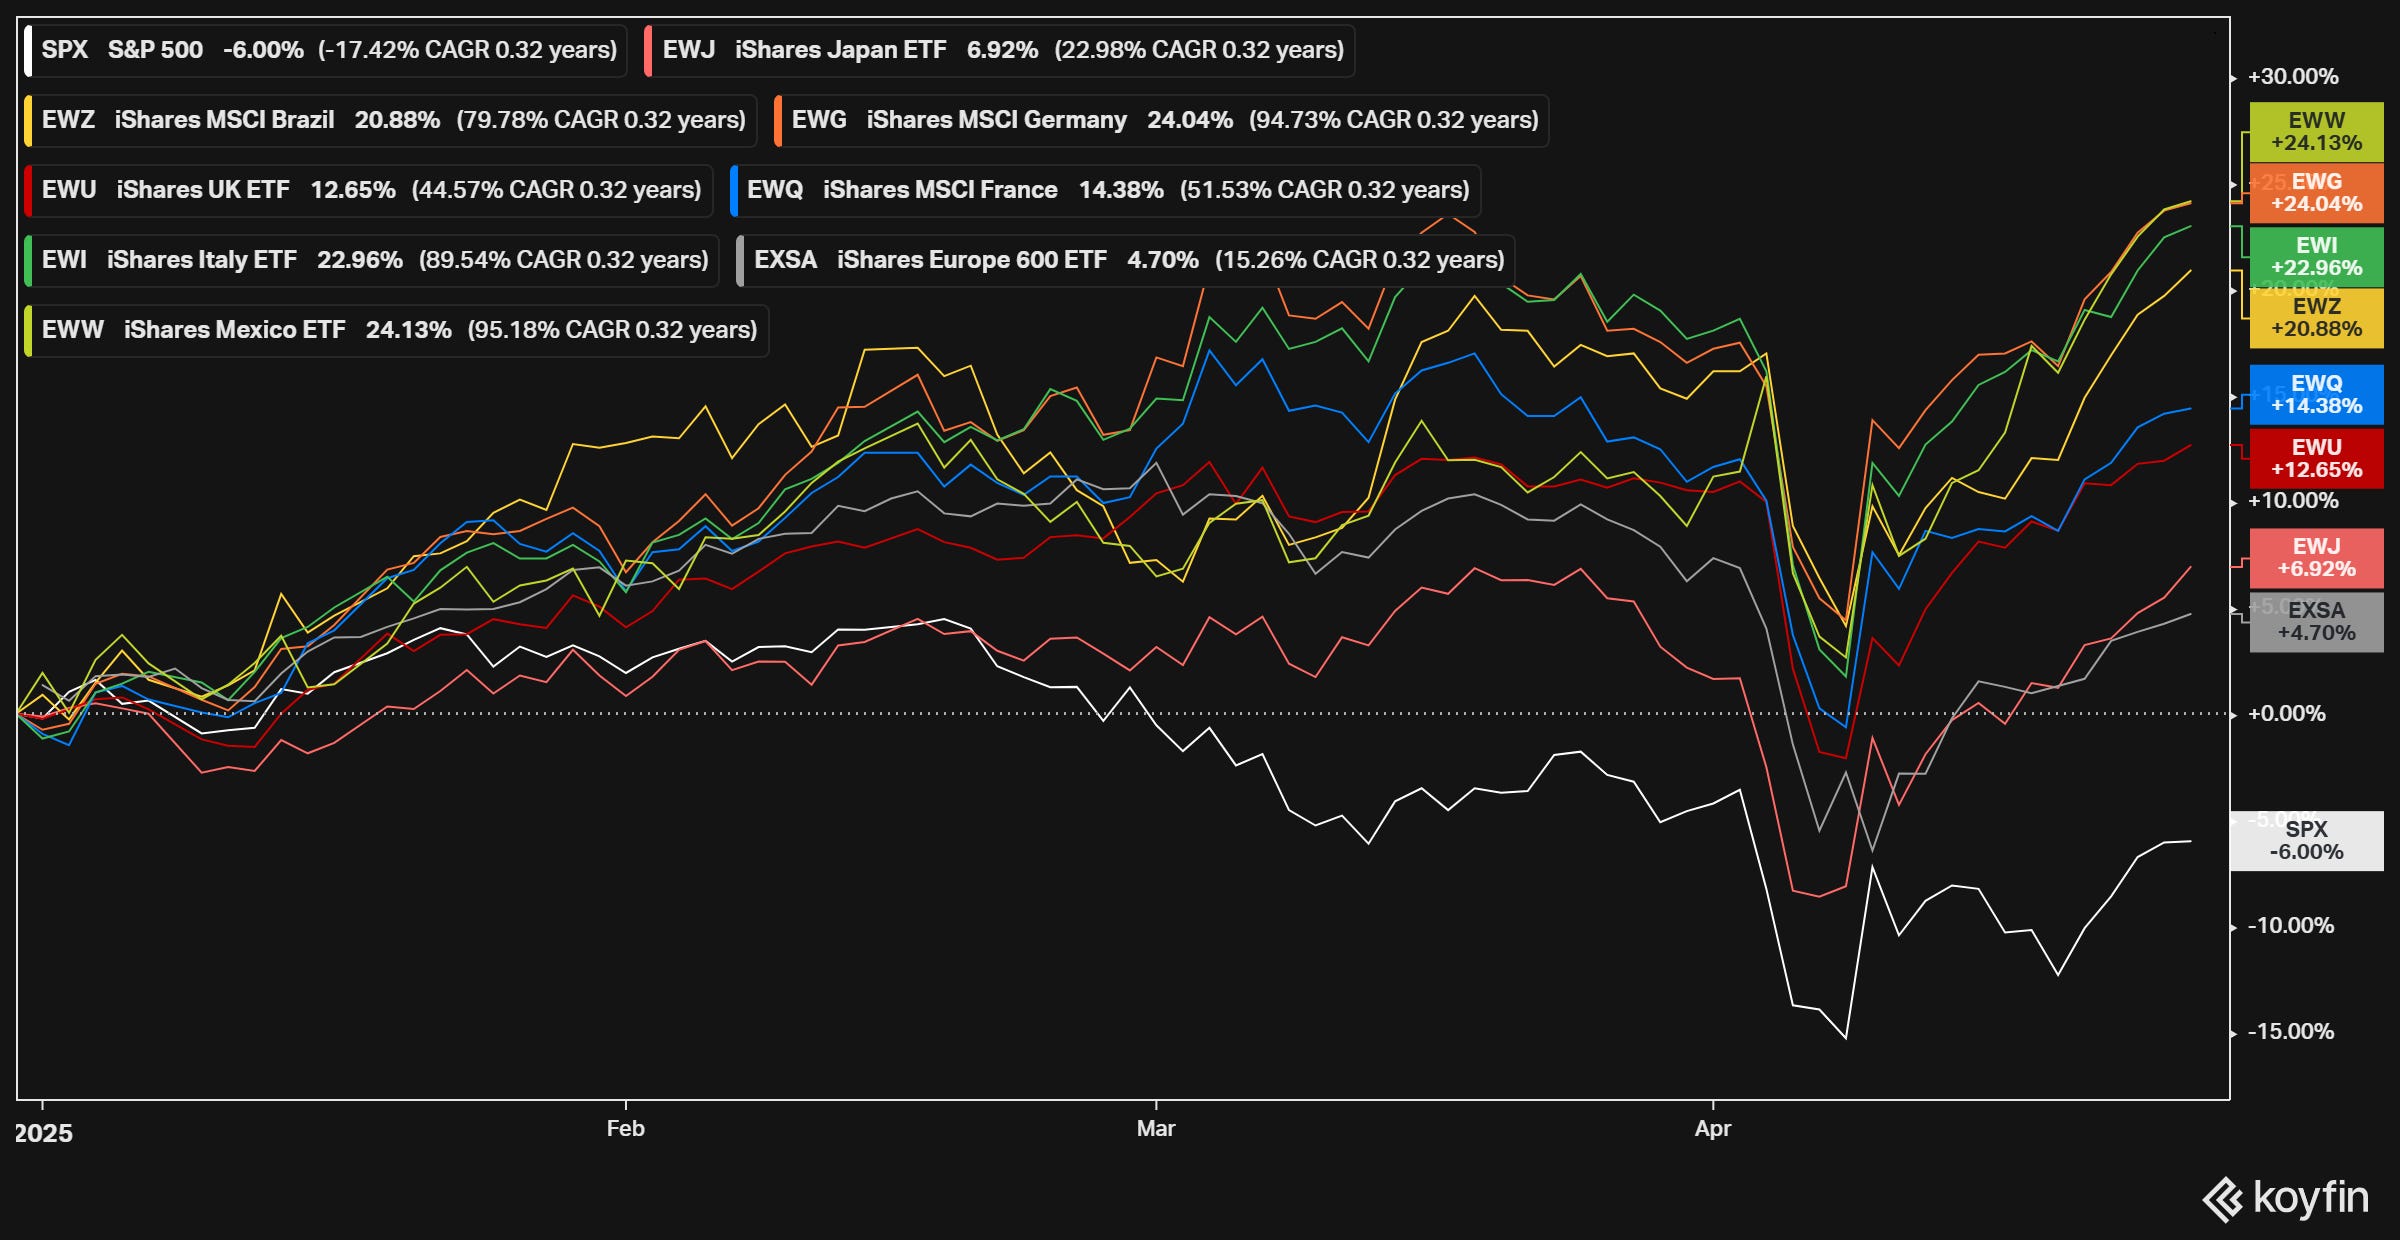Click the +30.00% y-axis label
The height and width of the screenshot is (1240, 2400).
[2293, 77]
